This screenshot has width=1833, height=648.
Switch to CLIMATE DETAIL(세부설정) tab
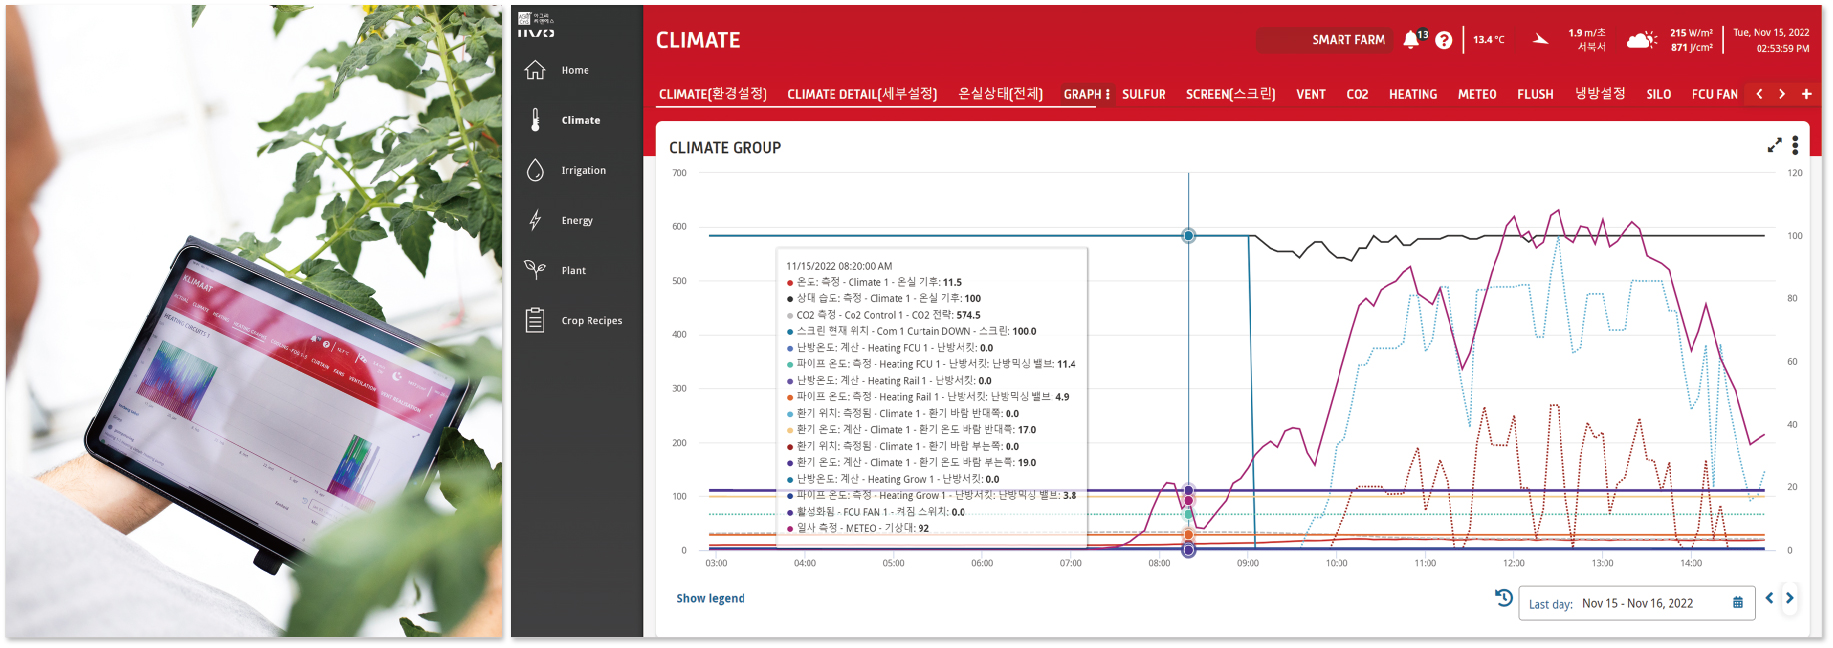coord(862,94)
